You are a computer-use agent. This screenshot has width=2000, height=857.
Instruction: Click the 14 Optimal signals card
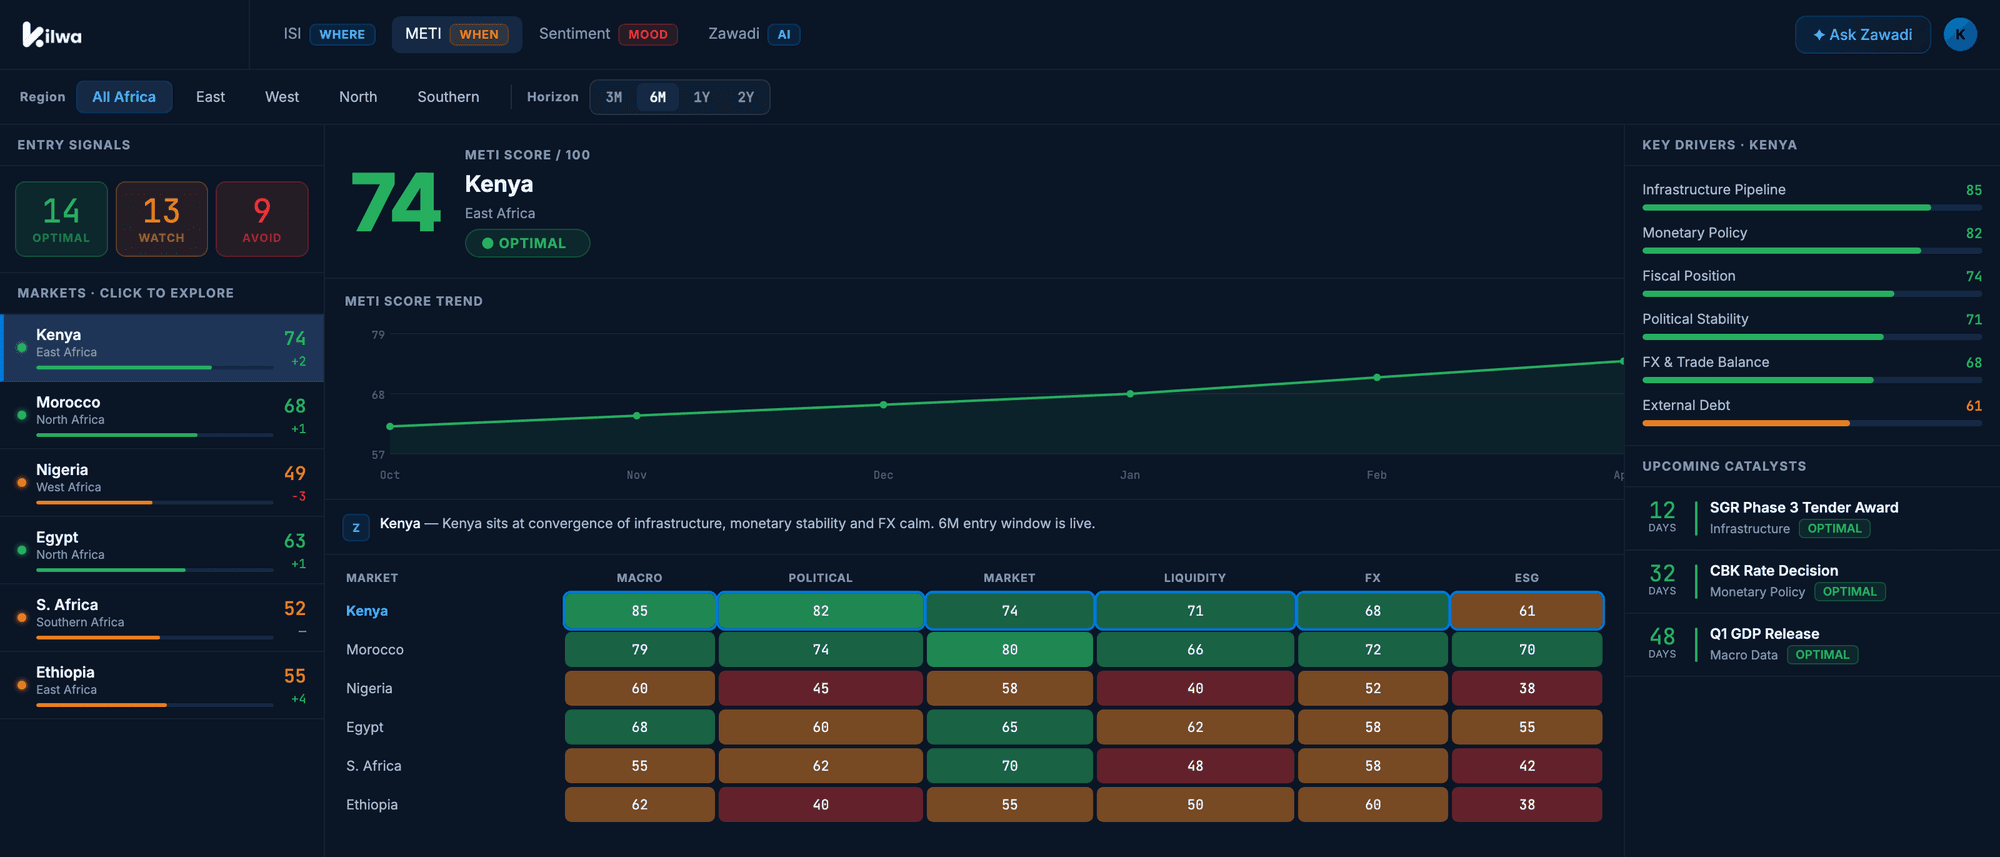tap(61, 219)
